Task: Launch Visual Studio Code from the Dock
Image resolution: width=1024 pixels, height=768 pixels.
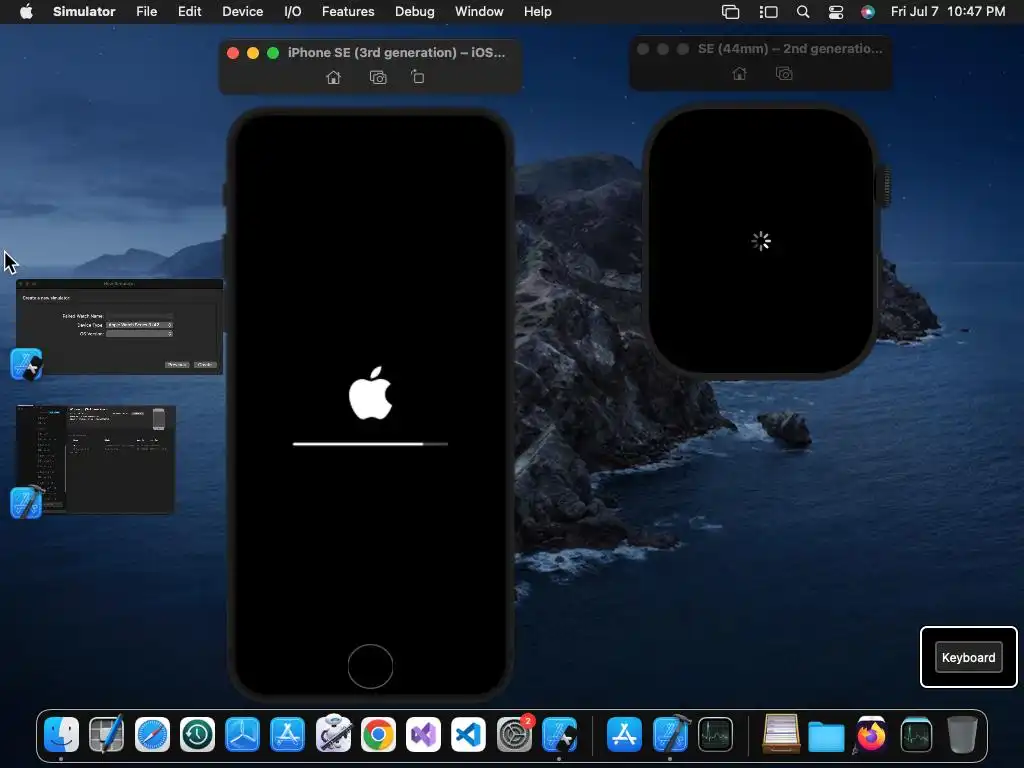Action: point(468,735)
